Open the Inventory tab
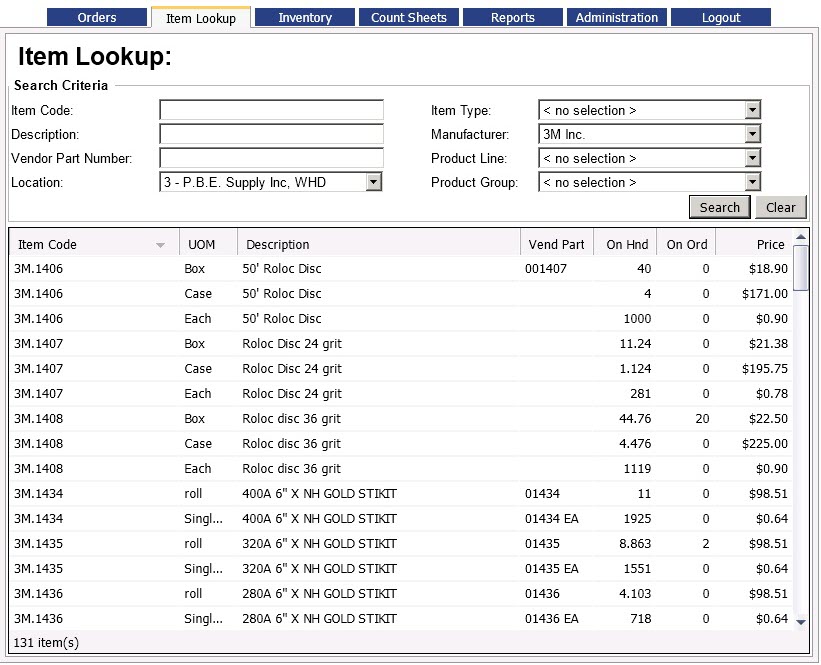This screenshot has height=665, width=821. coord(305,17)
